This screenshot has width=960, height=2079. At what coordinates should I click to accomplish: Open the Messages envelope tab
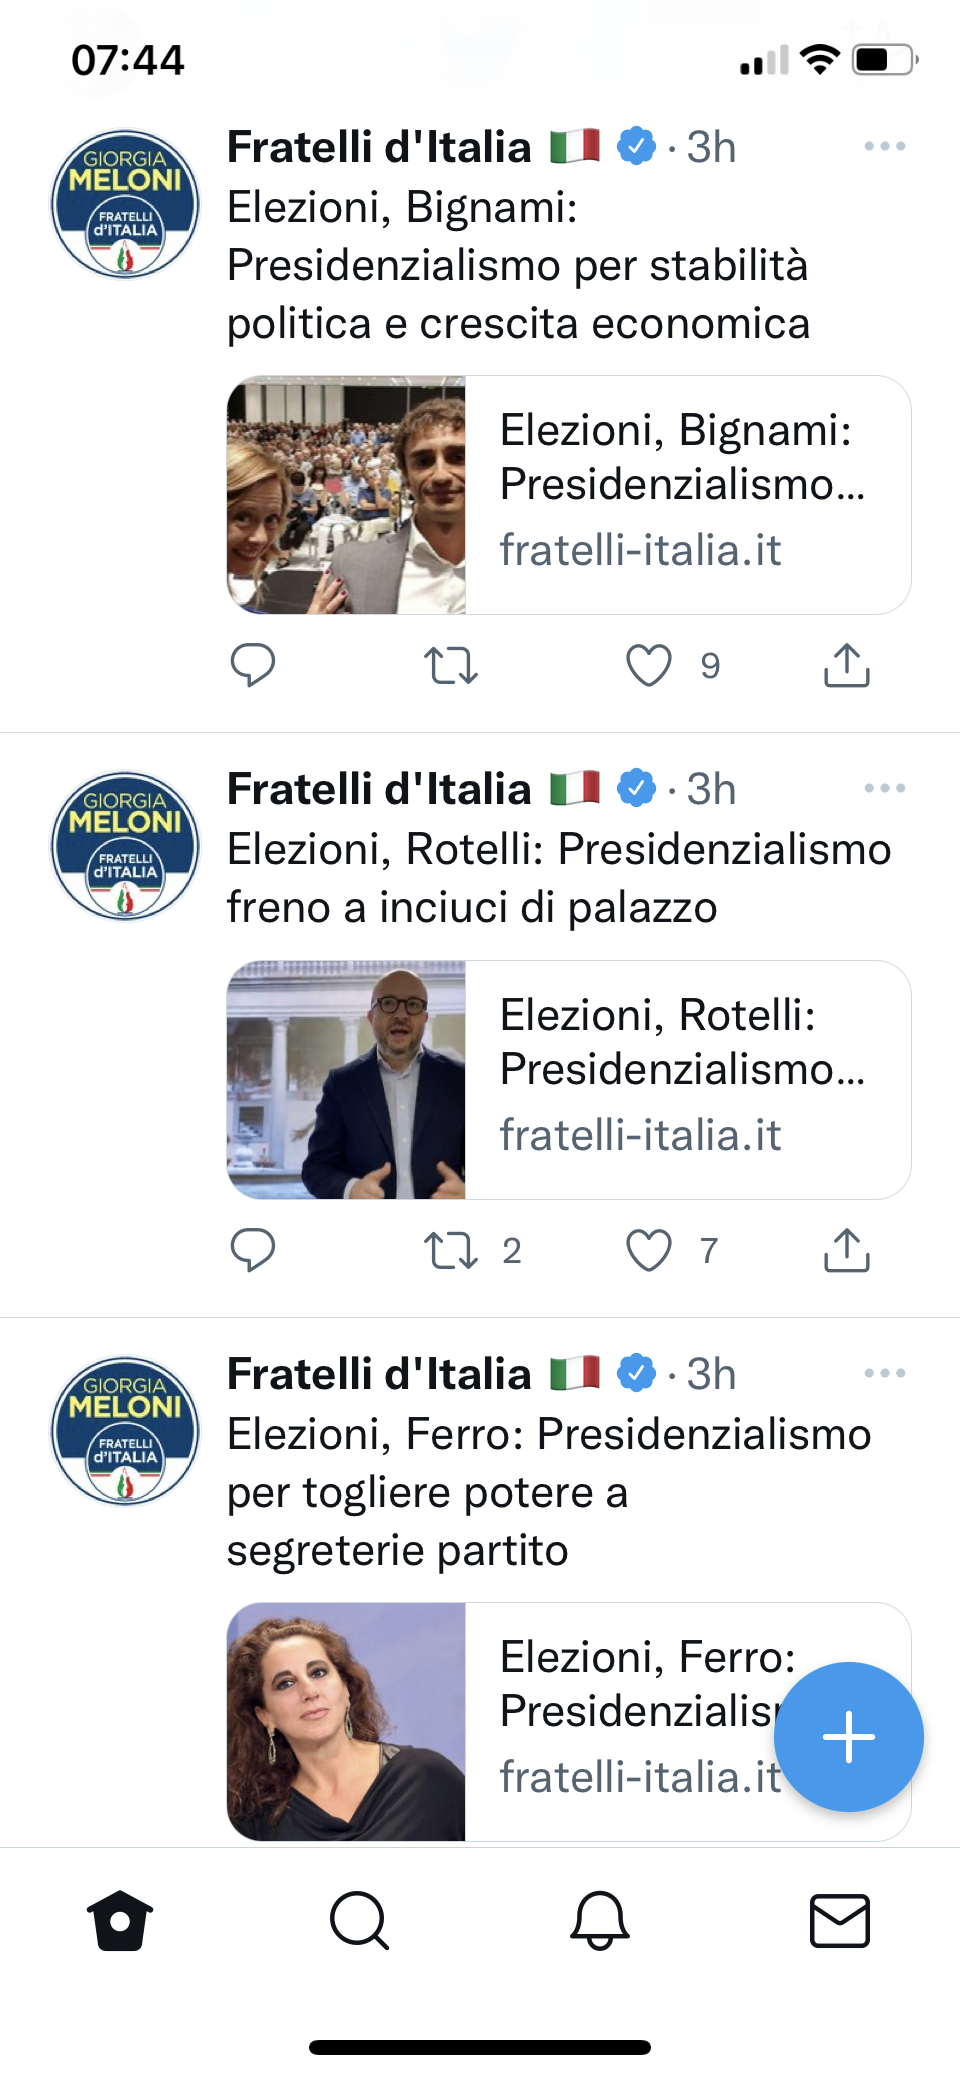click(x=839, y=1920)
